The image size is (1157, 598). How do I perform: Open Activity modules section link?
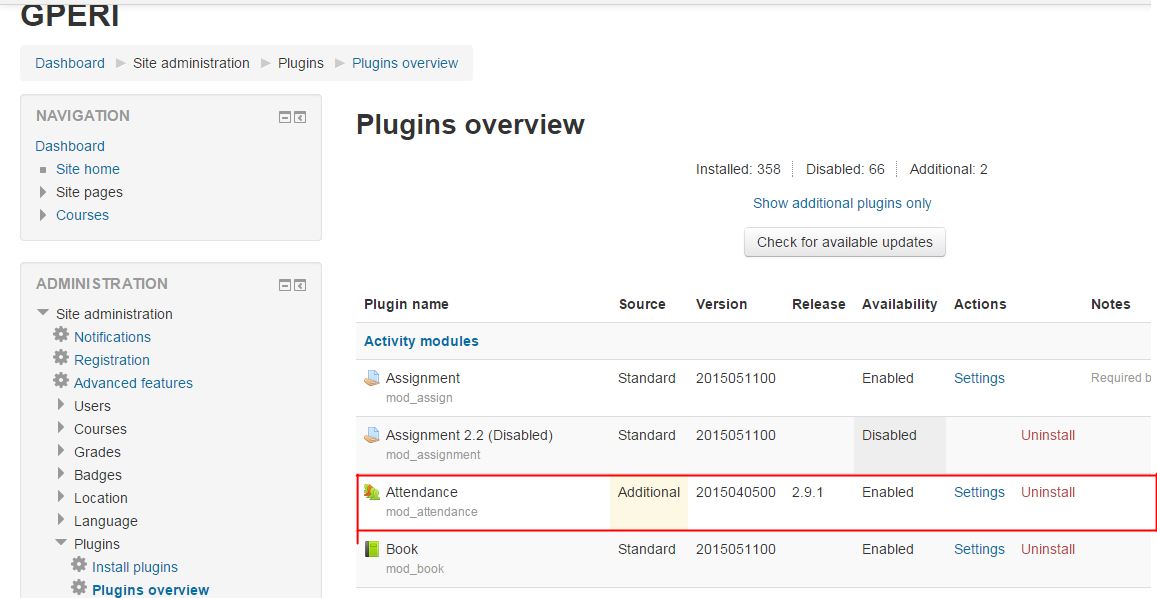[421, 341]
